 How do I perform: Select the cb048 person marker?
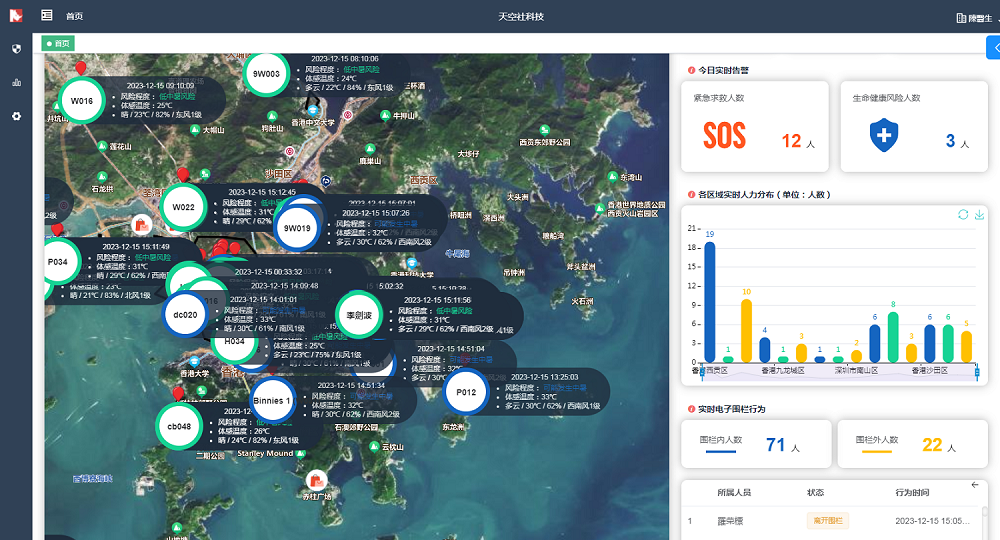[x=179, y=427]
